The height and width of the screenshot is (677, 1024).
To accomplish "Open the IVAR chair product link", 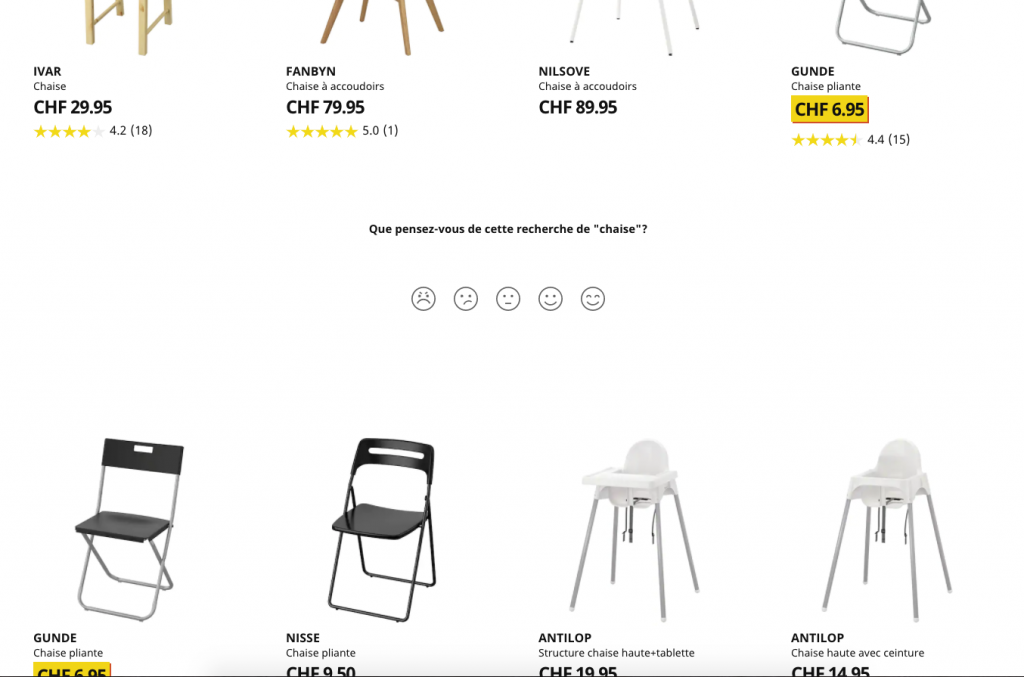I will (x=50, y=78).
